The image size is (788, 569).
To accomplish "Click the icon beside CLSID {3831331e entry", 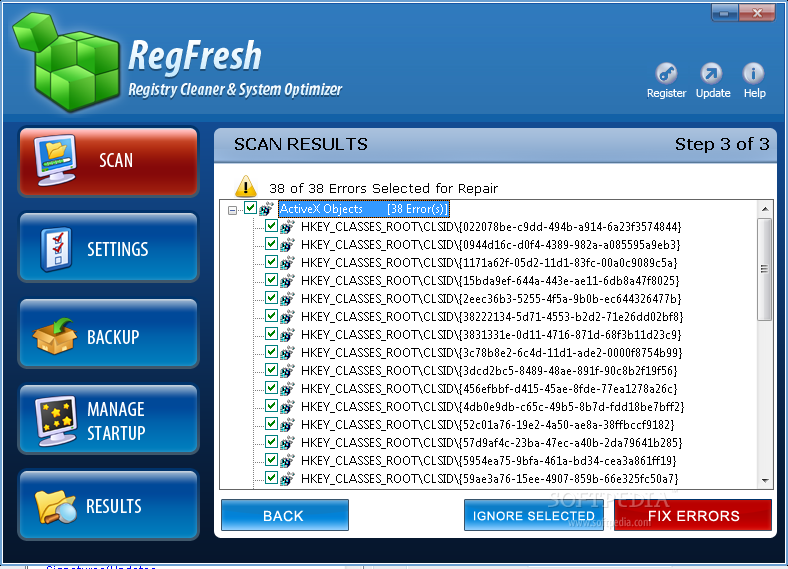I will point(287,335).
